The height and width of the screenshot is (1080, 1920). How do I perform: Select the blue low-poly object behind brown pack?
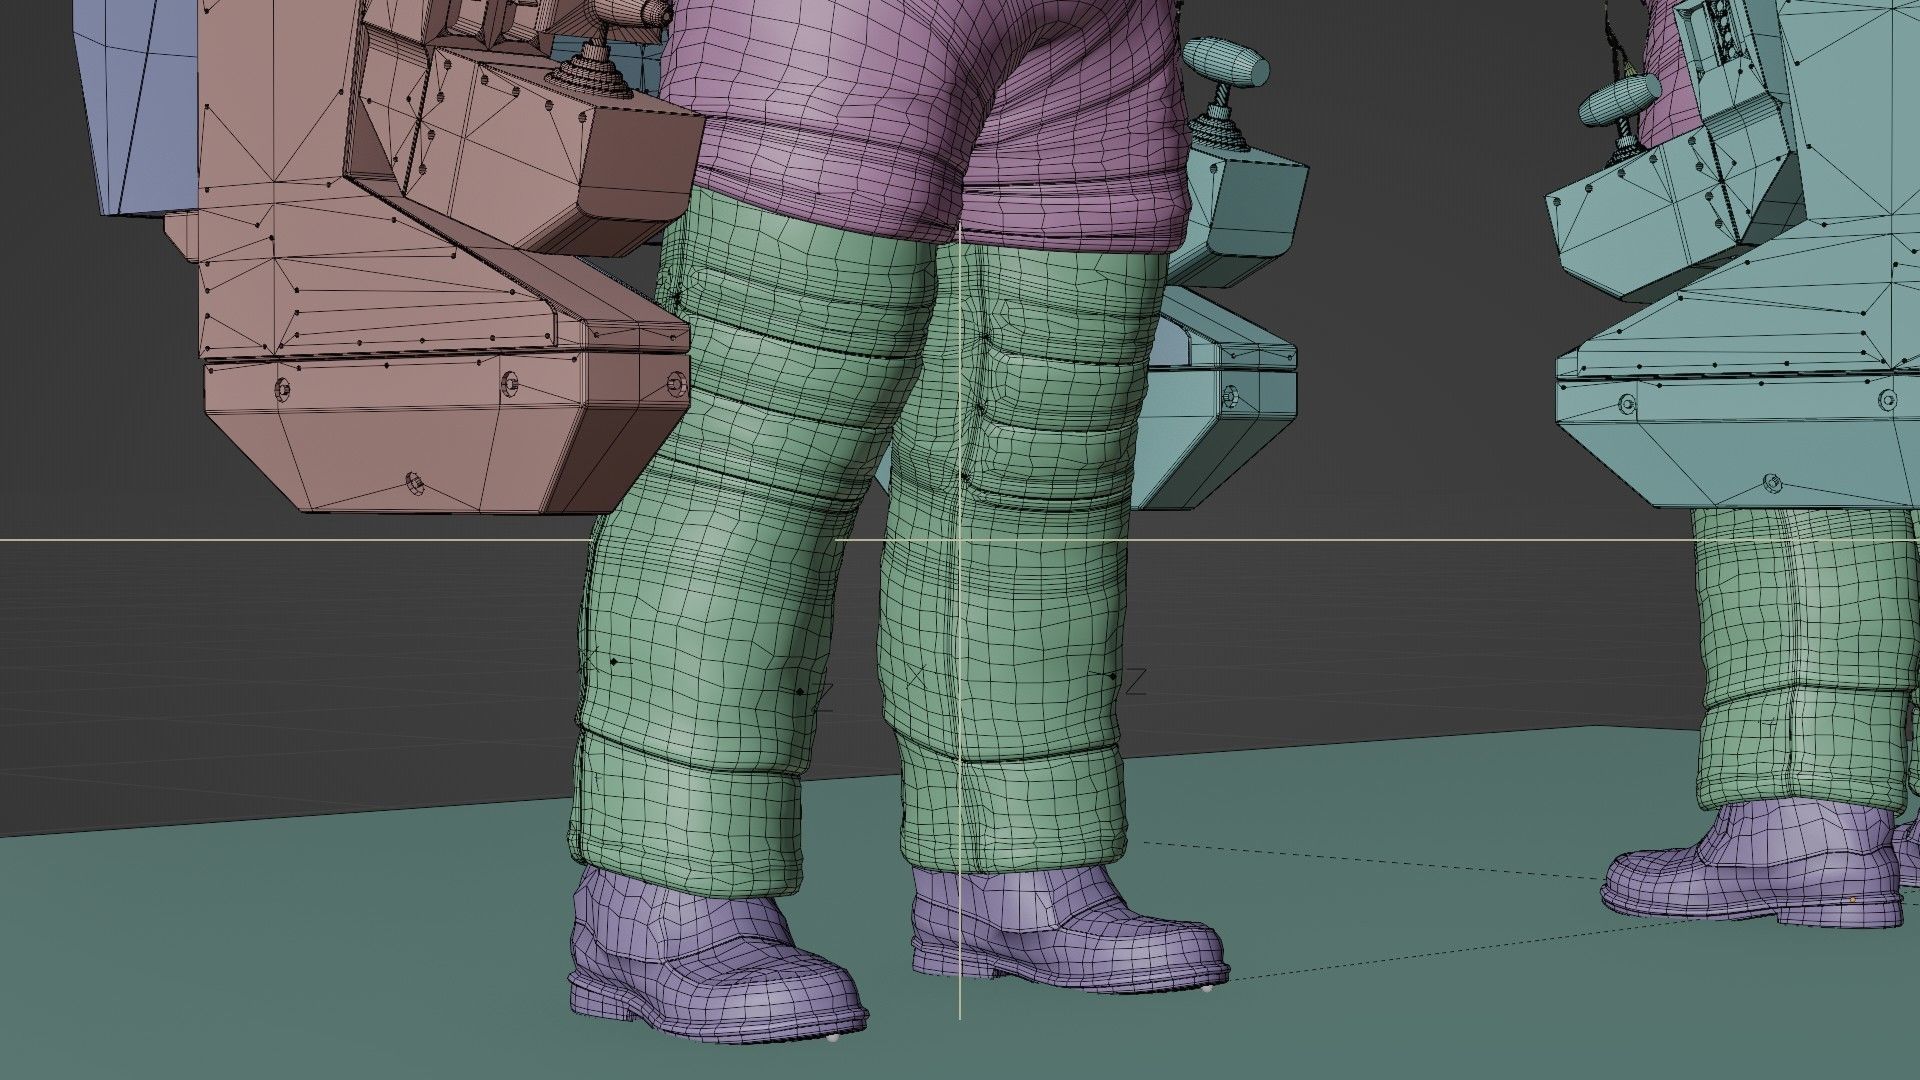(135, 110)
